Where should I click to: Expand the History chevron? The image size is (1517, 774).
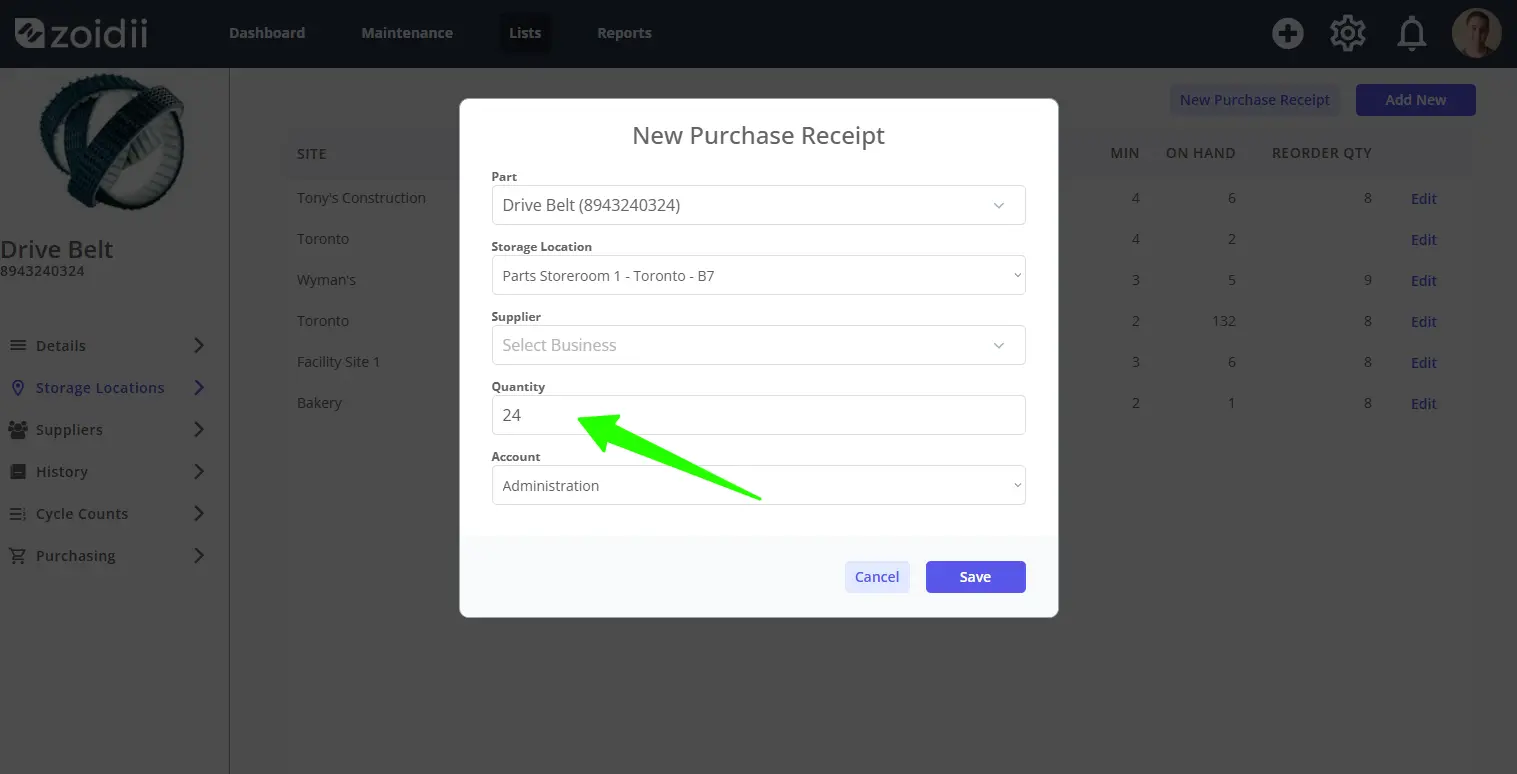point(198,471)
